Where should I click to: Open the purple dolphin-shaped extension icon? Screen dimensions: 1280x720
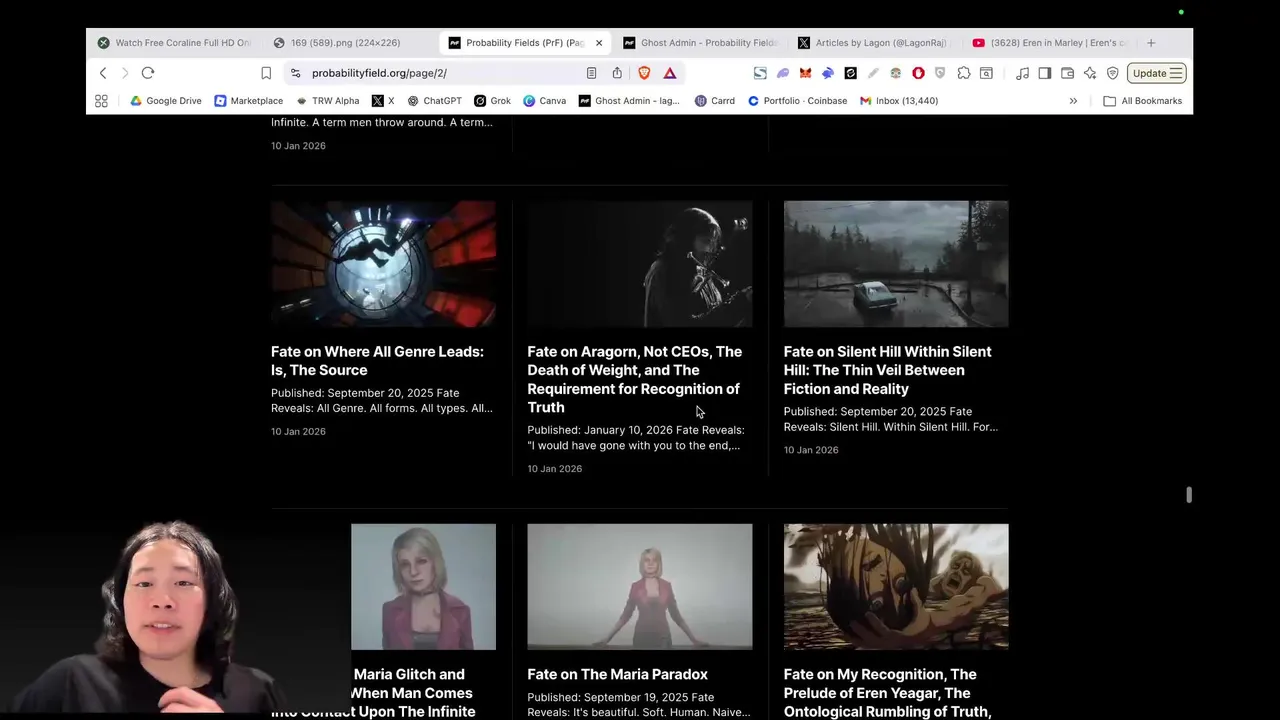783,73
